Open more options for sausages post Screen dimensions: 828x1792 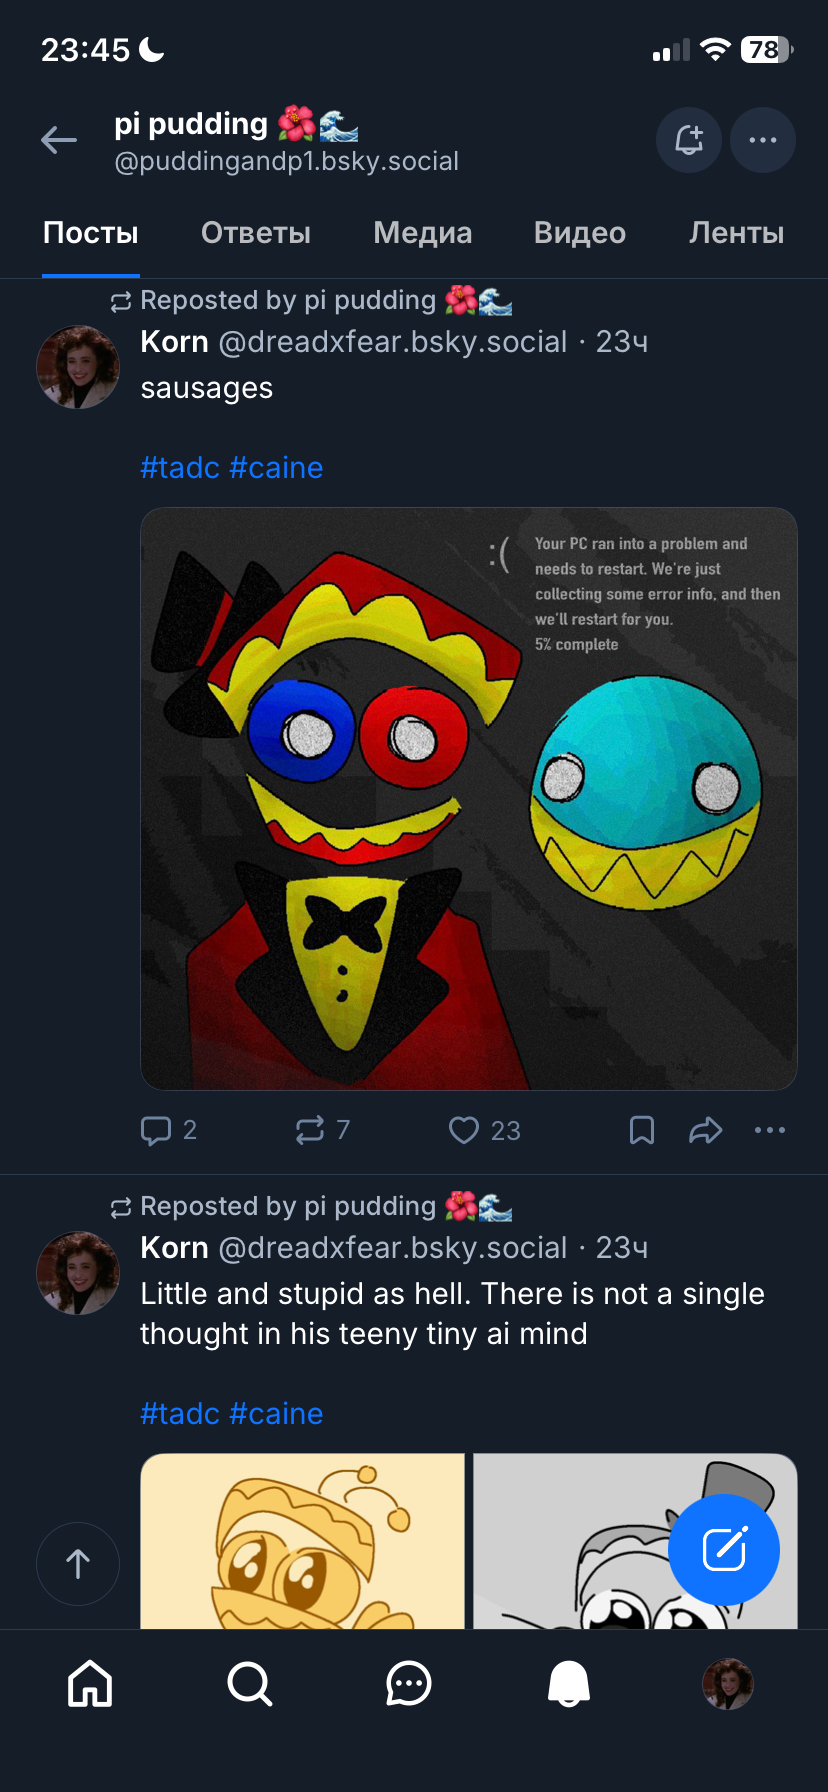[x=770, y=1130]
